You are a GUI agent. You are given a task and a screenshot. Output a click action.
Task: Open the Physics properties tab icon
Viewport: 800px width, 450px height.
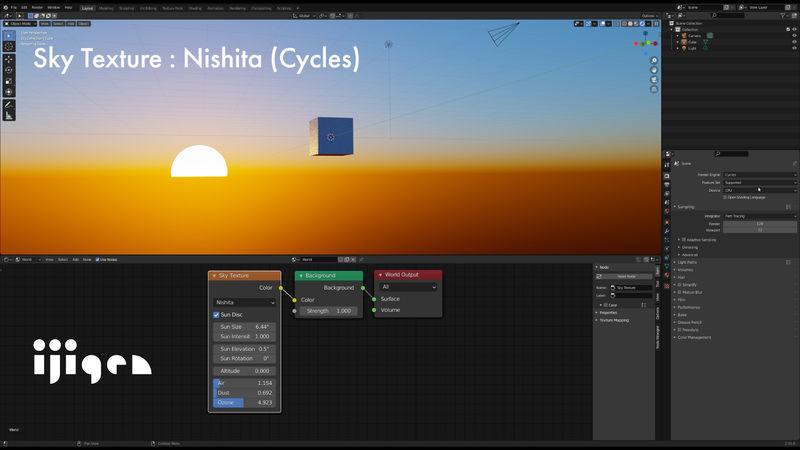(667, 248)
